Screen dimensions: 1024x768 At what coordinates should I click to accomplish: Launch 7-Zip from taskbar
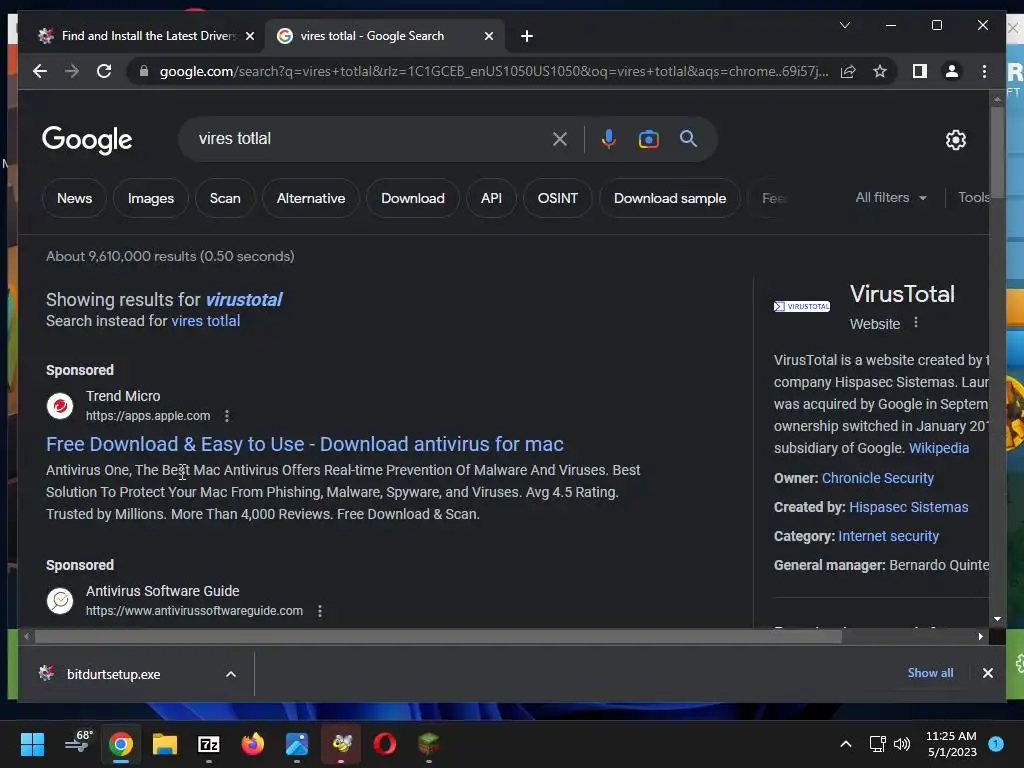click(x=208, y=744)
